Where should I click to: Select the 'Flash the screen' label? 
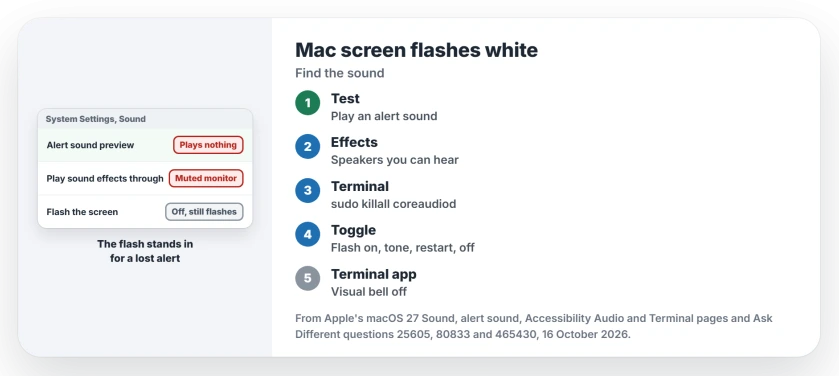coord(82,212)
